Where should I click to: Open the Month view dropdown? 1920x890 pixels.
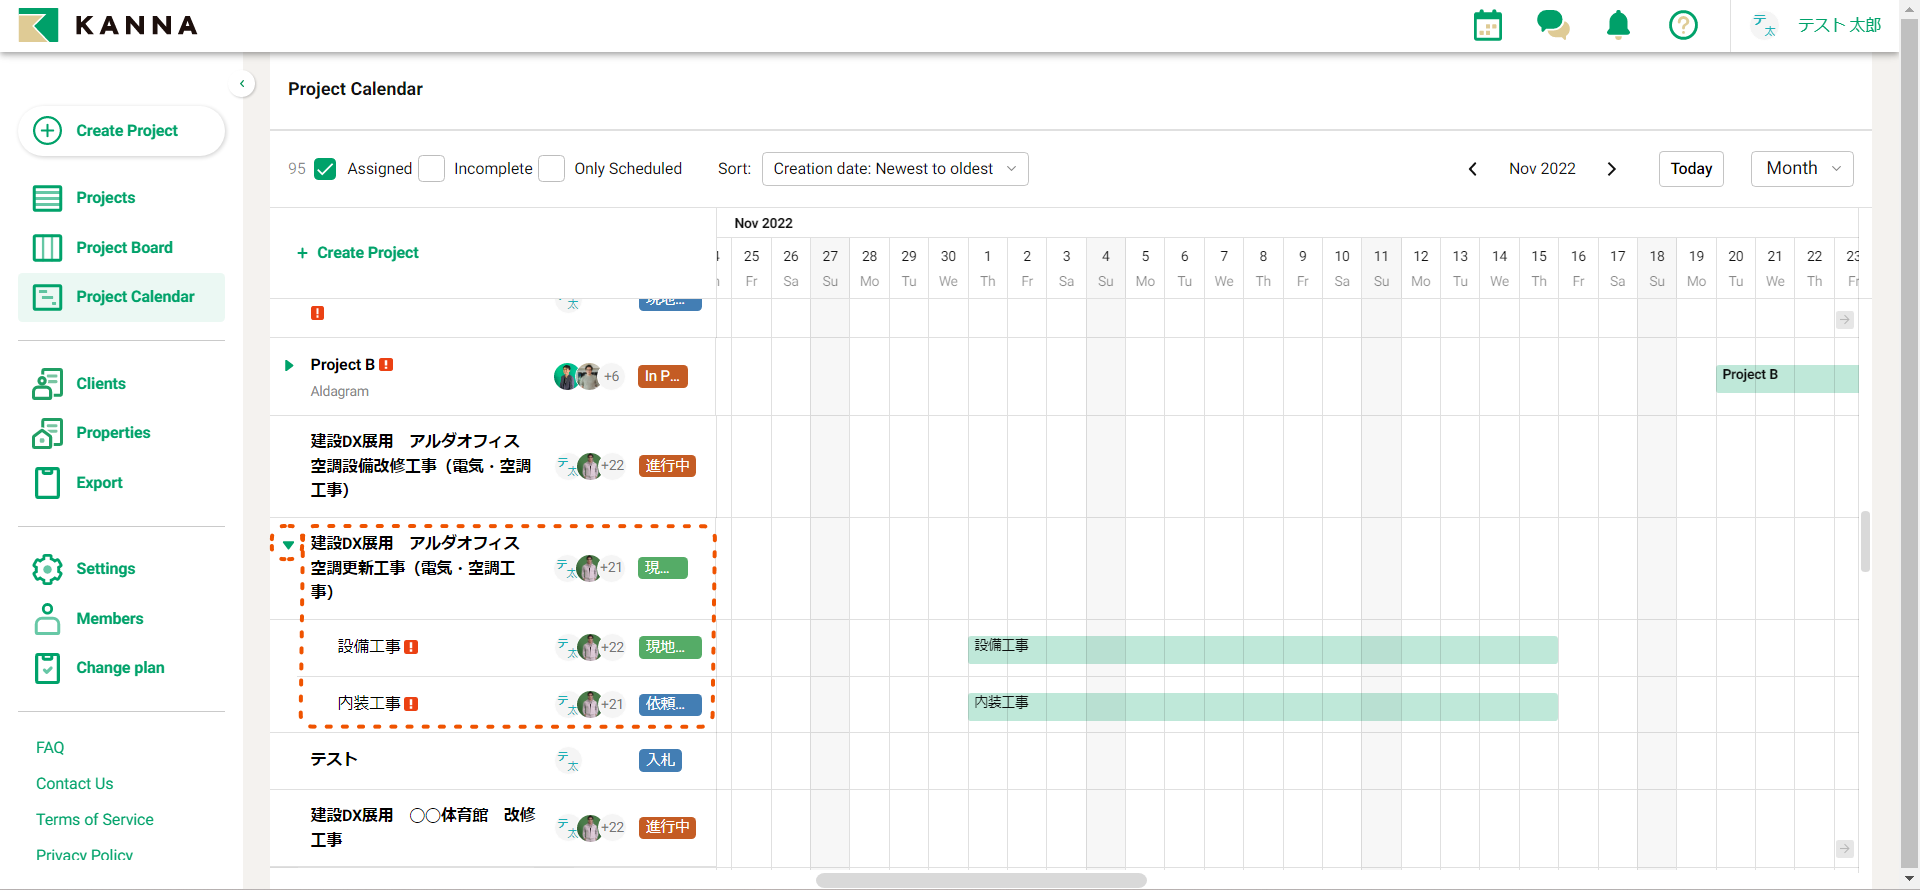pos(1801,169)
